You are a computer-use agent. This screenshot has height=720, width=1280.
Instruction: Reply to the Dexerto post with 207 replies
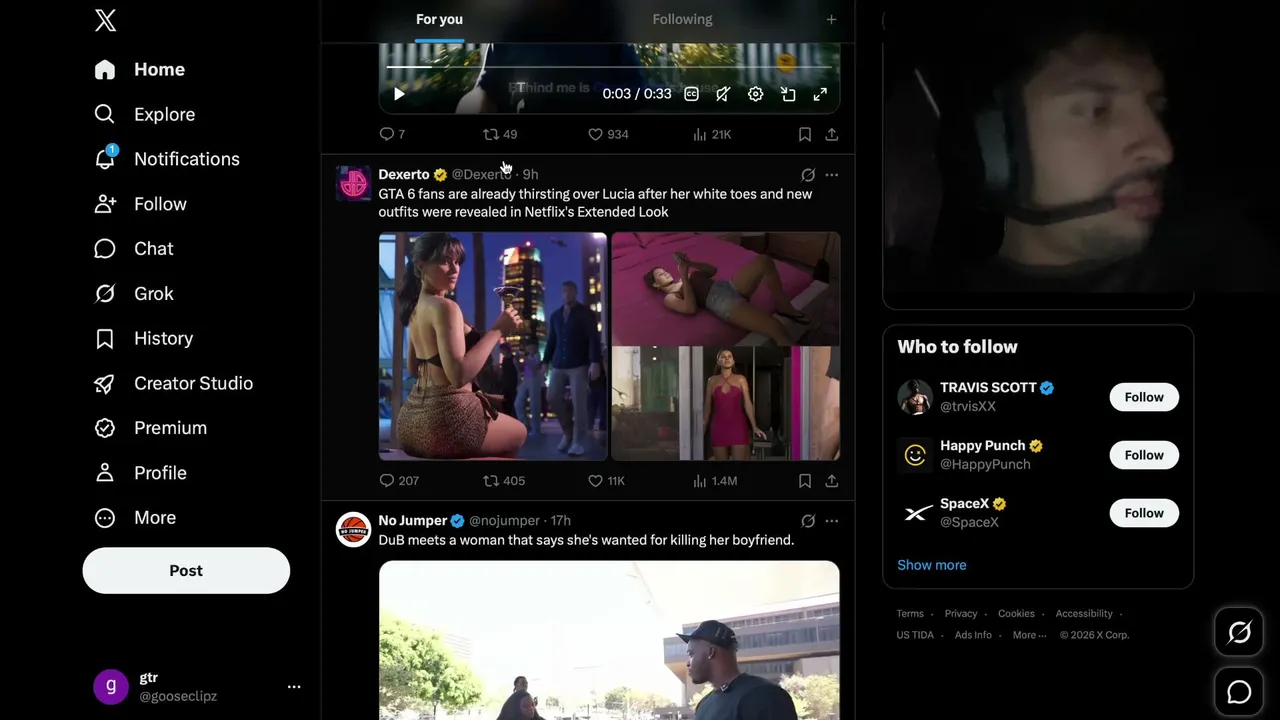pyautogui.click(x=399, y=481)
